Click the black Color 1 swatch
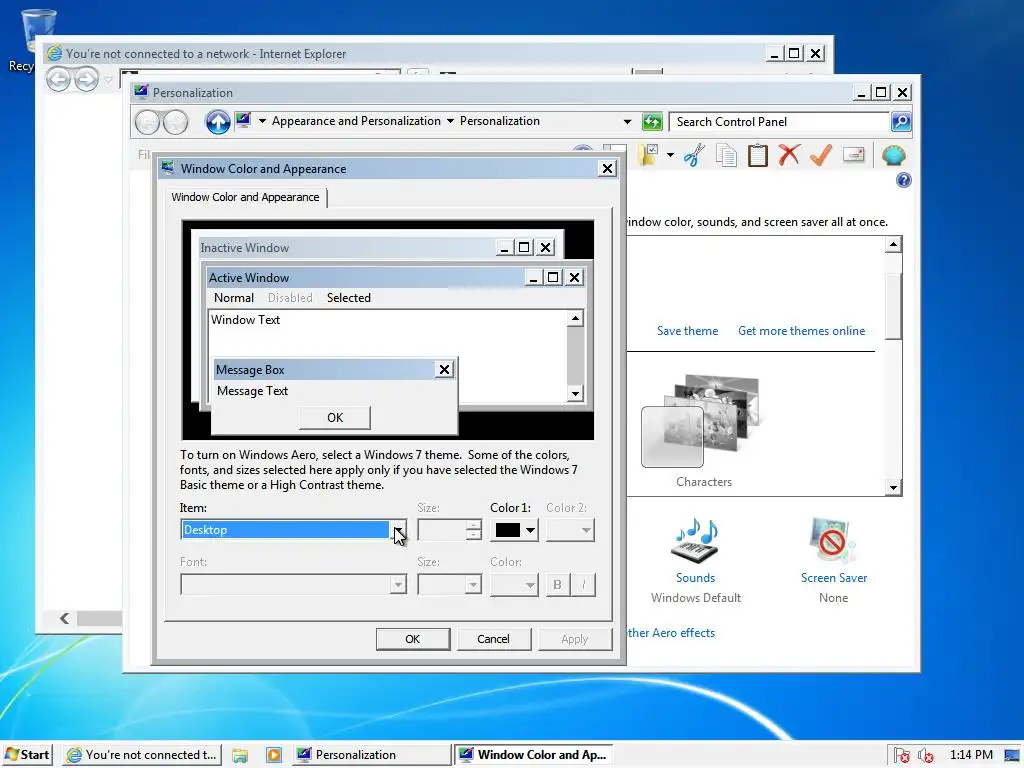The height and width of the screenshot is (768, 1024). pos(507,530)
